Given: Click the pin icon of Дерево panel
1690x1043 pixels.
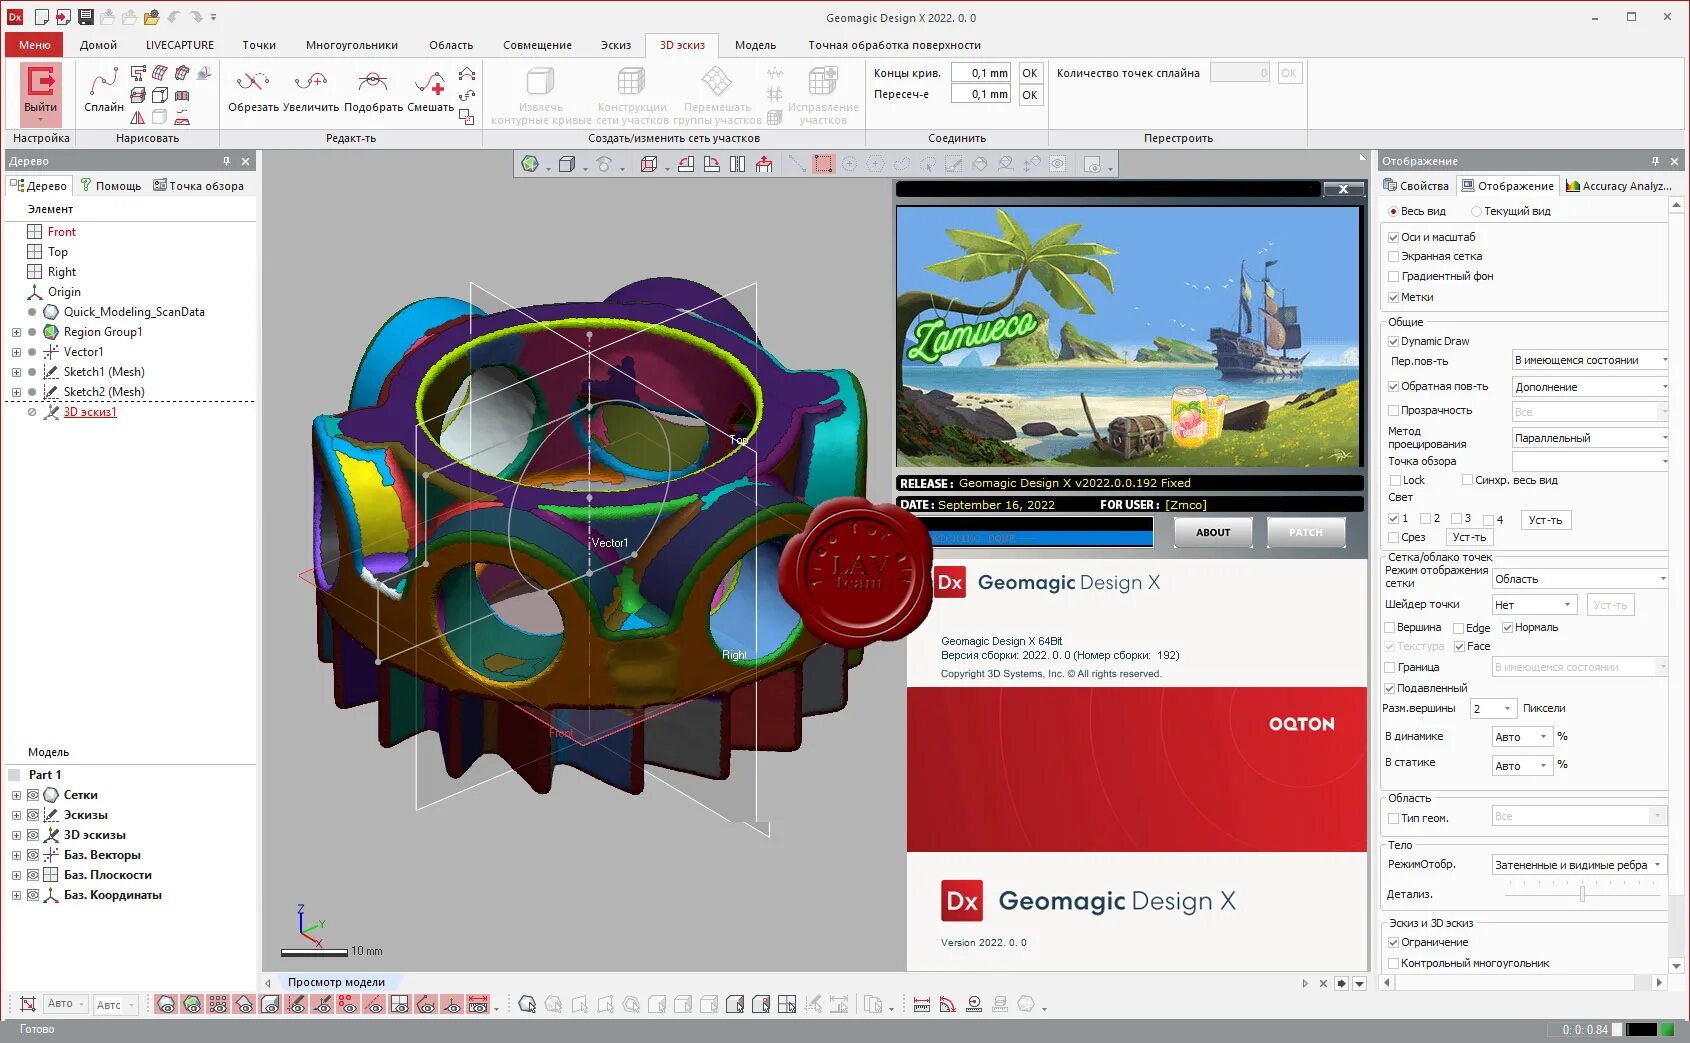Looking at the screenshot, I should coord(226,161).
